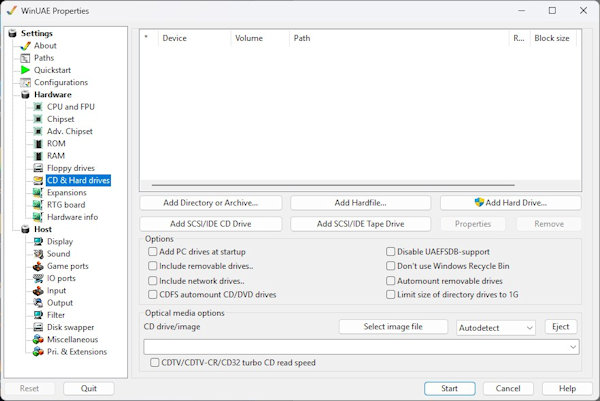Toggle Disable UAEFSDB-support checkbox

[391, 252]
